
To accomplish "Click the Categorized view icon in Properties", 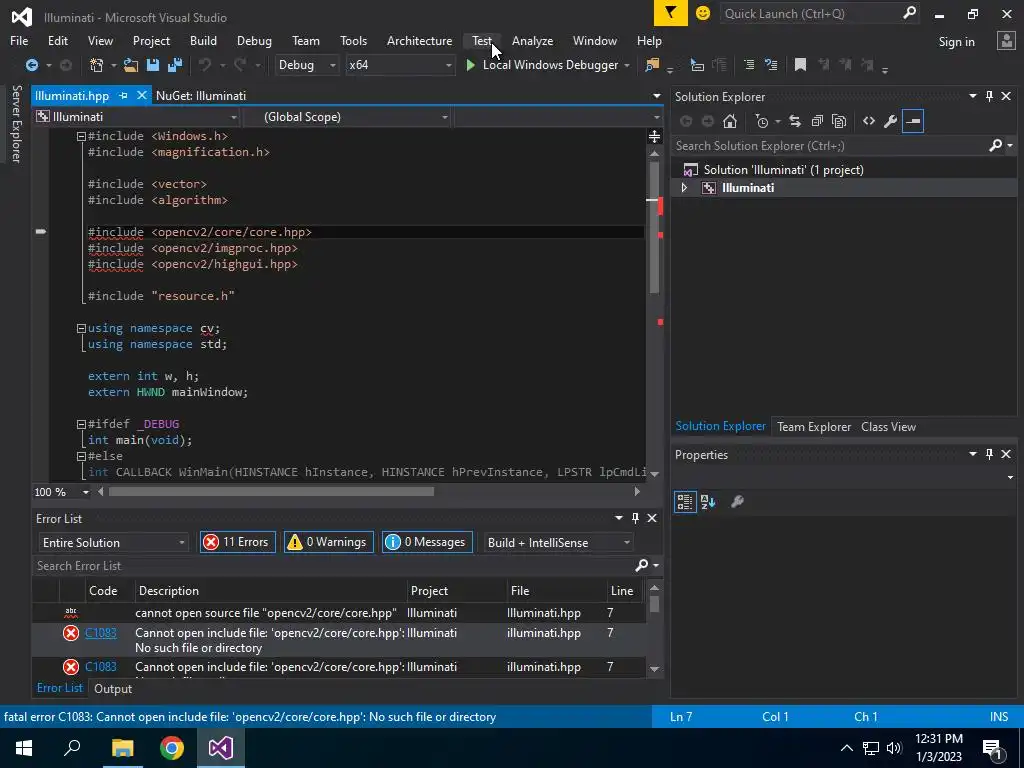I will (x=685, y=502).
